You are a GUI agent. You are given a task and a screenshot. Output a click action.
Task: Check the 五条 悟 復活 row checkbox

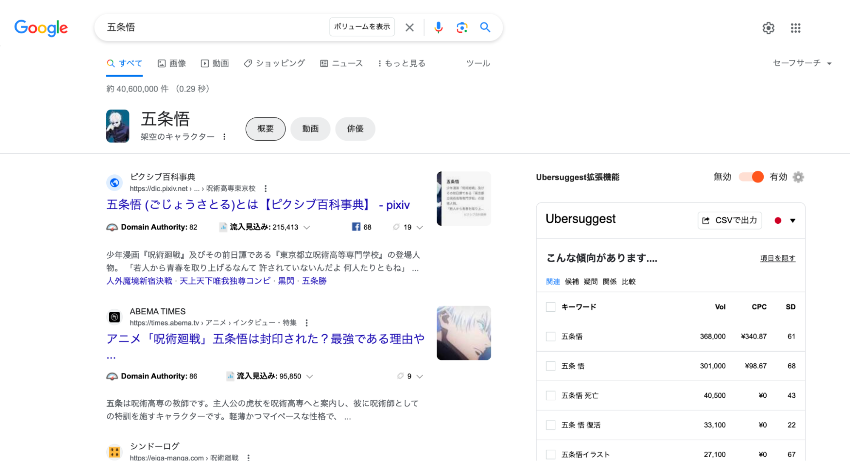[x=551, y=425]
